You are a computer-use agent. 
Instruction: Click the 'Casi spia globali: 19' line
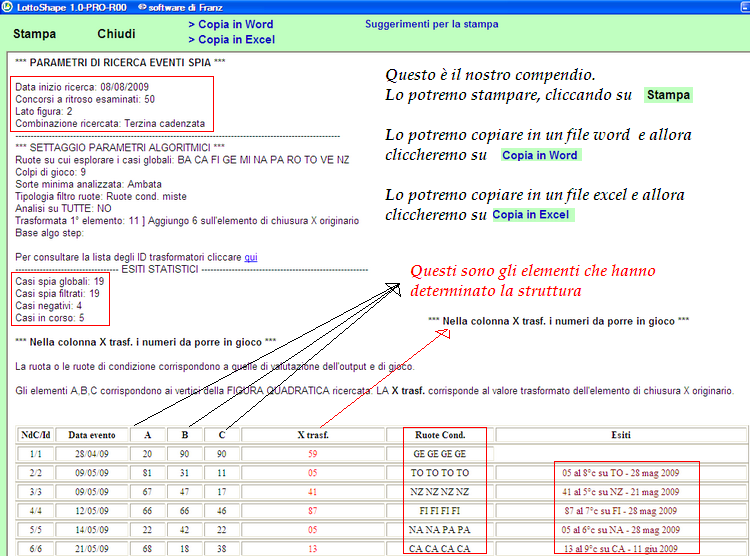click(59, 281)
